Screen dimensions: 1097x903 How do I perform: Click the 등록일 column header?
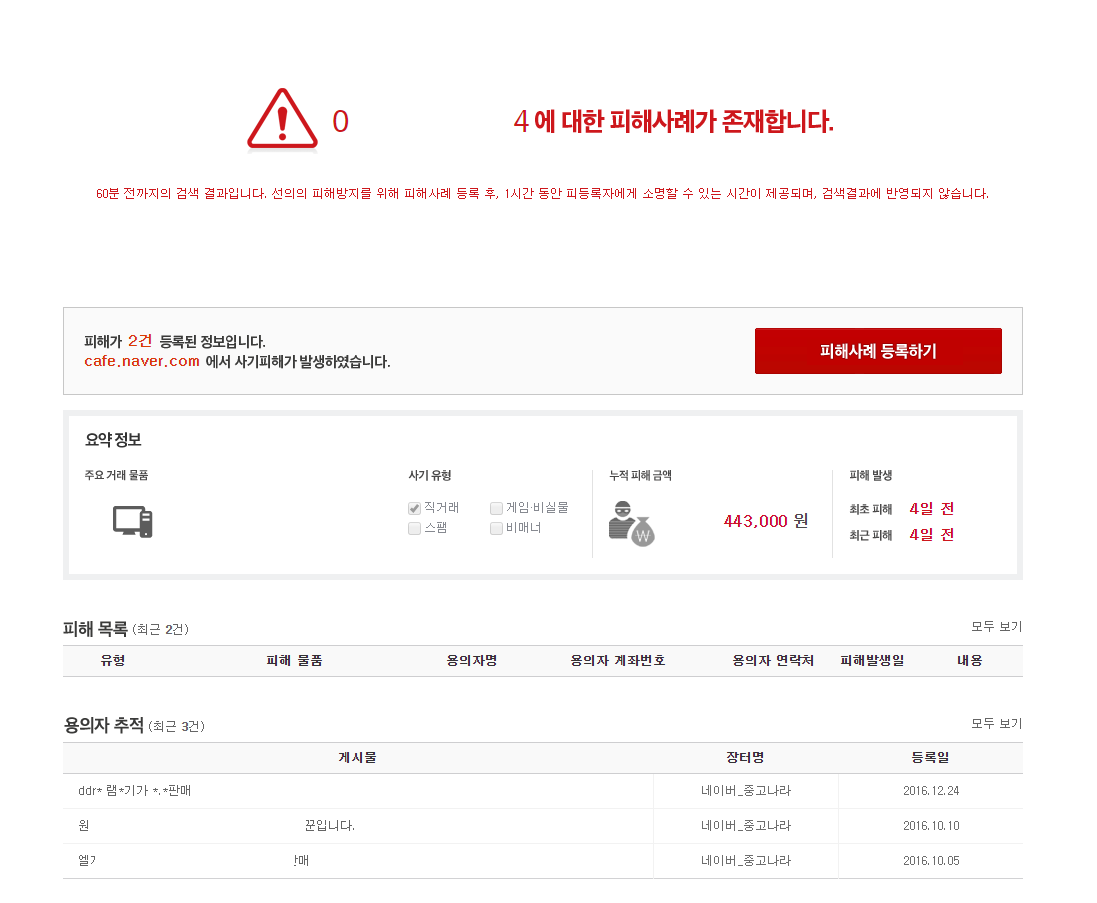tap(930, 758)
